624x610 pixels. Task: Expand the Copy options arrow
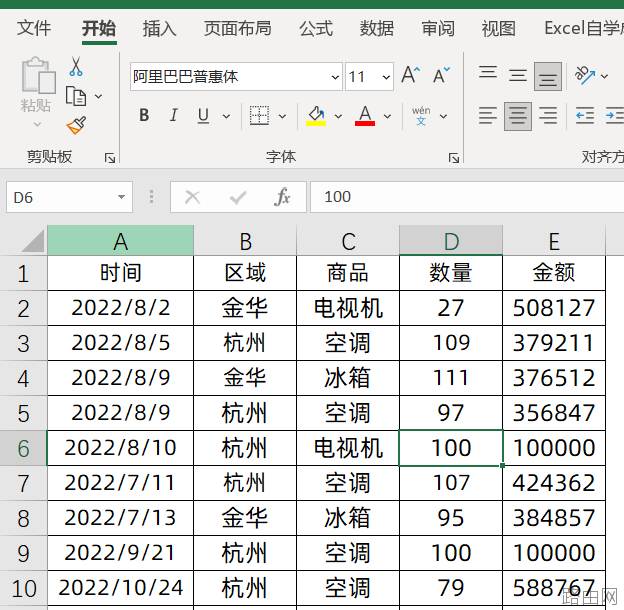[98, 96]
